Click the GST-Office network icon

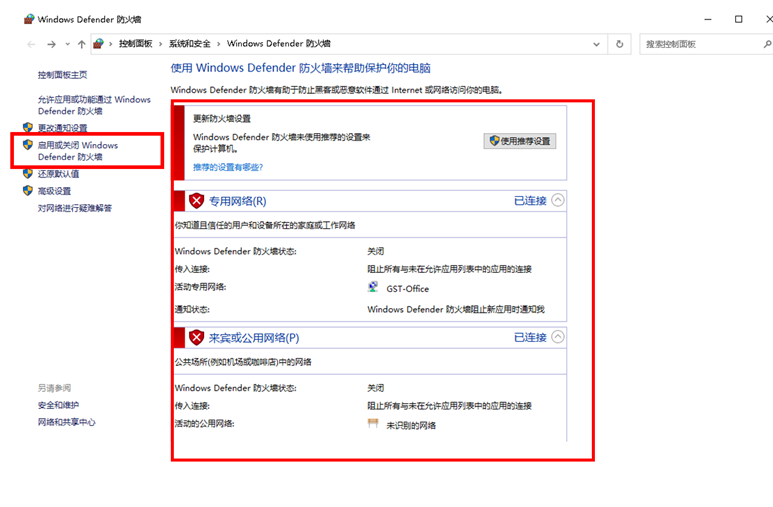click(373, 287)
